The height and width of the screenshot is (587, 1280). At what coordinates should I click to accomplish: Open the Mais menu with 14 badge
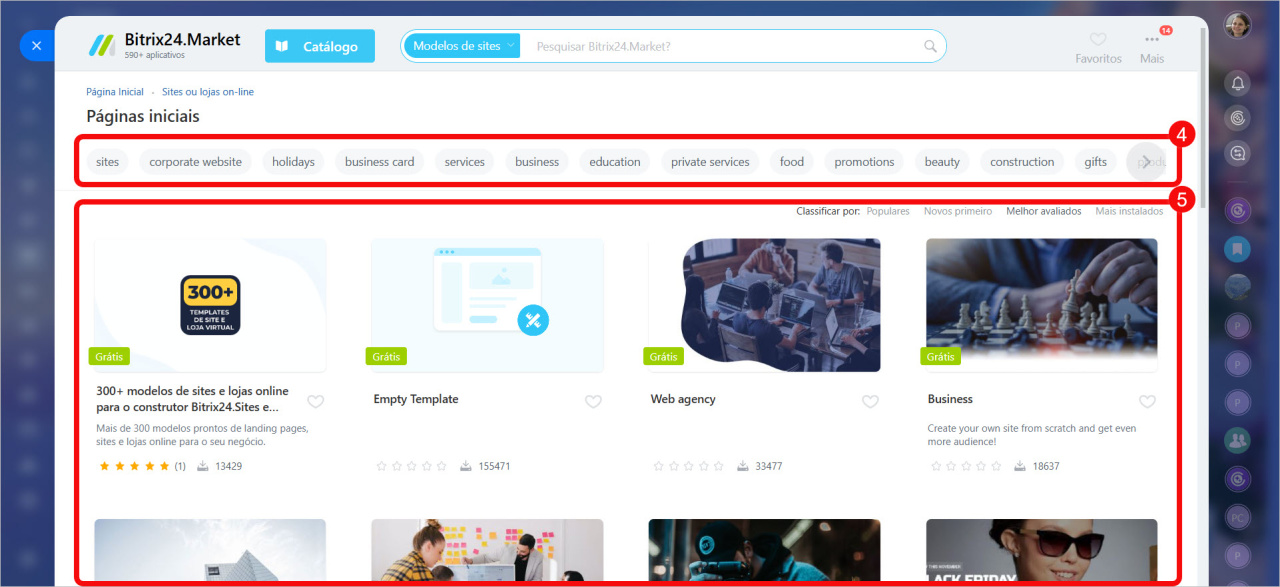(x=1152, y=47)
